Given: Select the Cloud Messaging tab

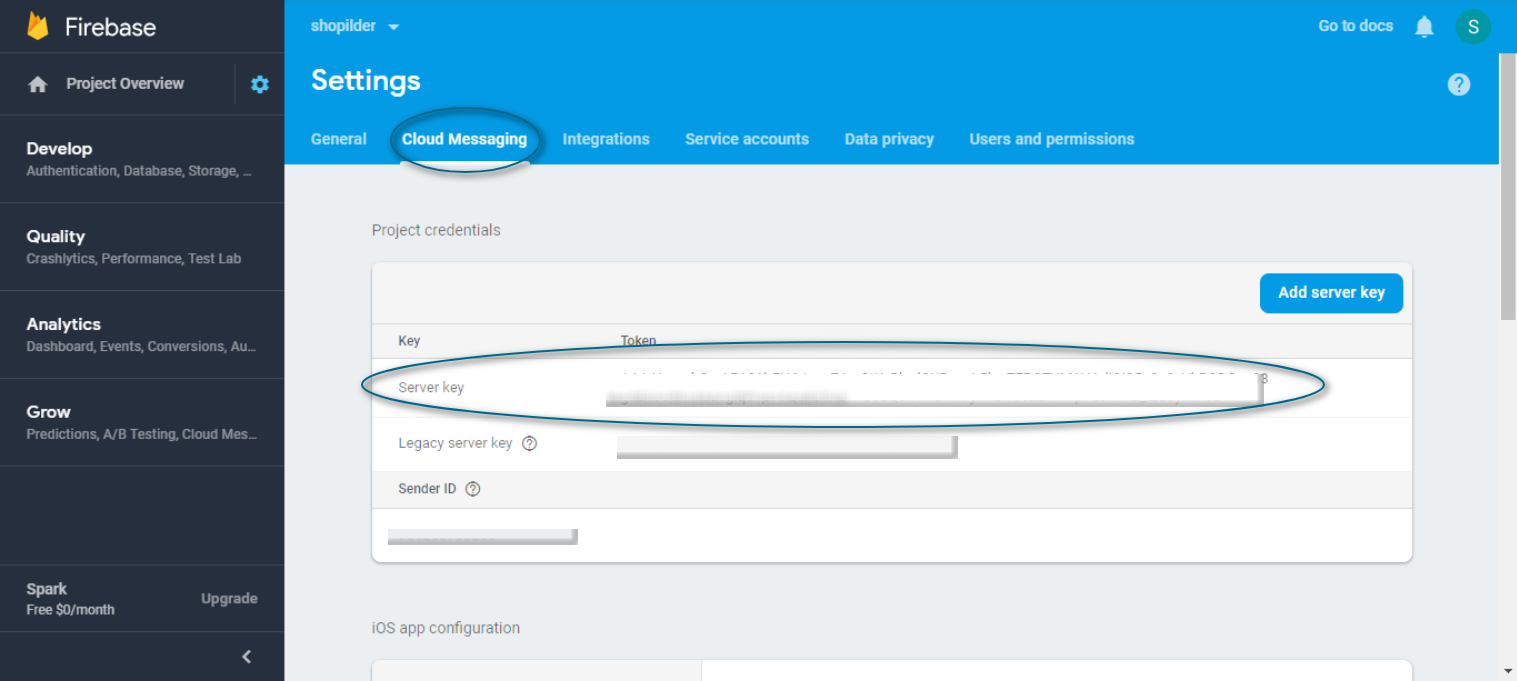Looking at the screenshot, I should 464,139.
